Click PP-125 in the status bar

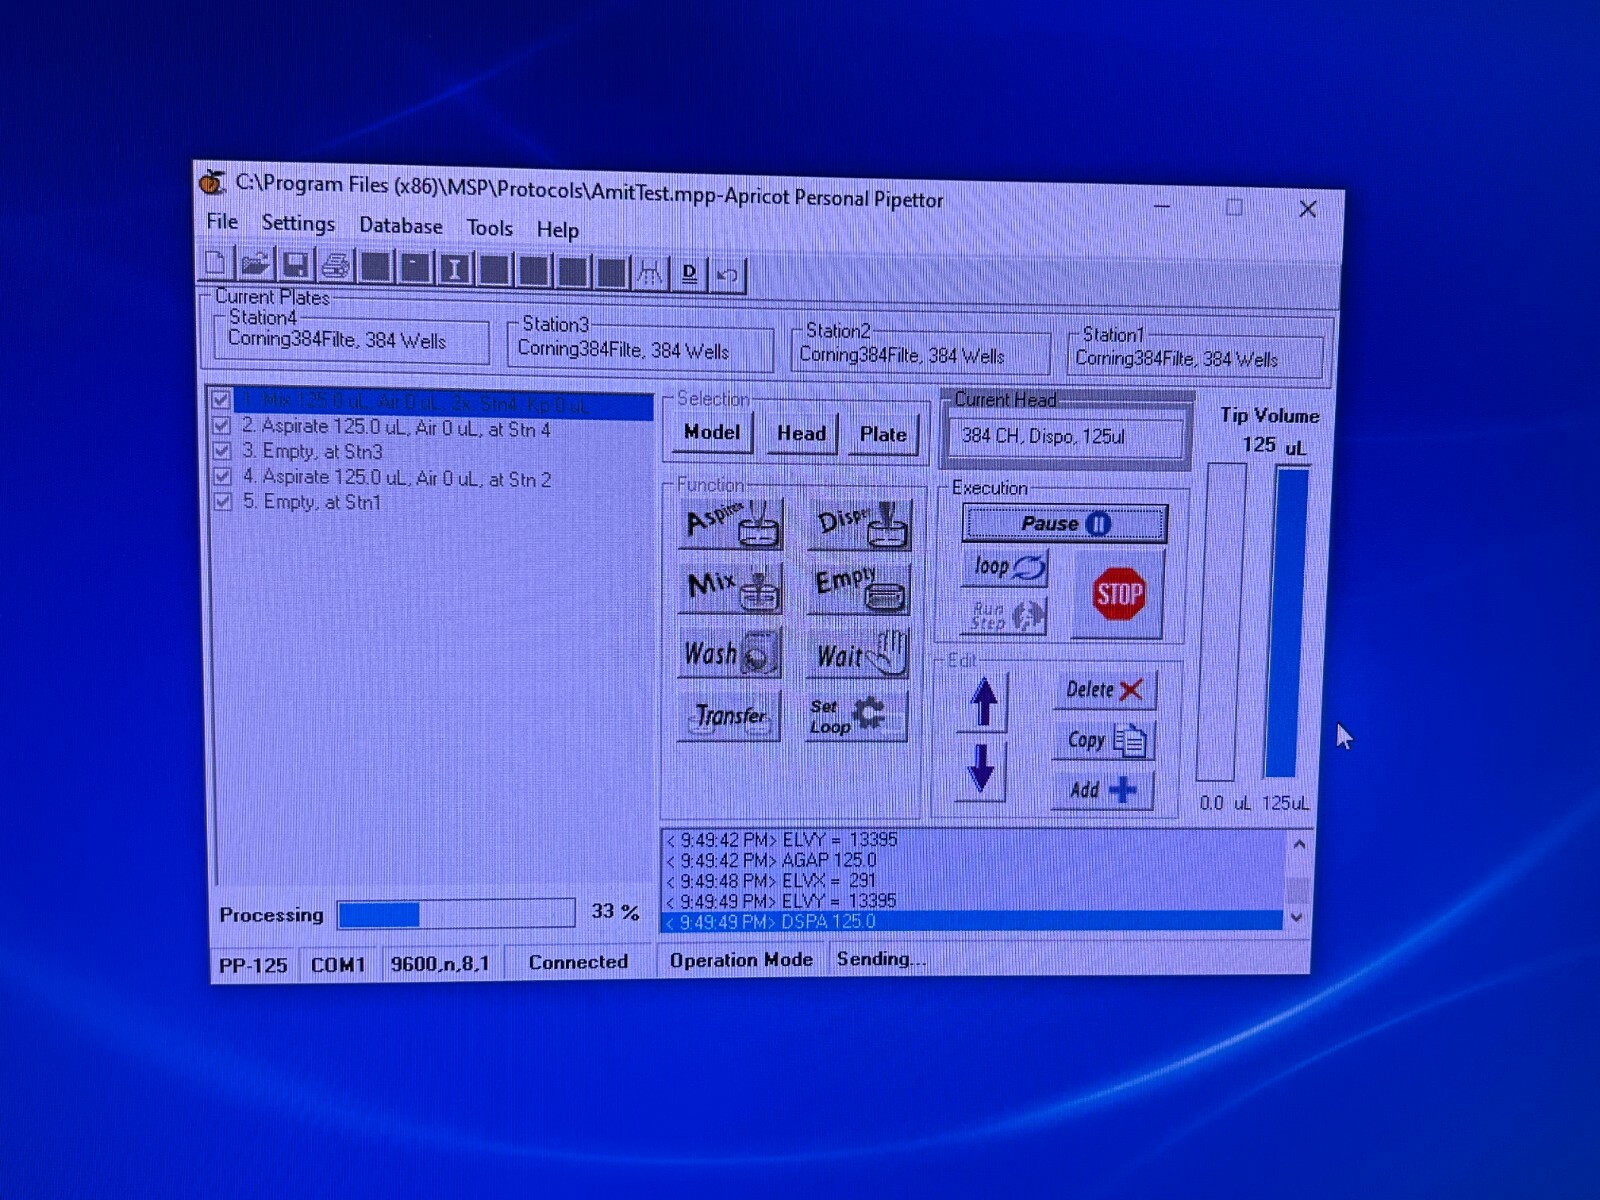[x=253, y=965]
